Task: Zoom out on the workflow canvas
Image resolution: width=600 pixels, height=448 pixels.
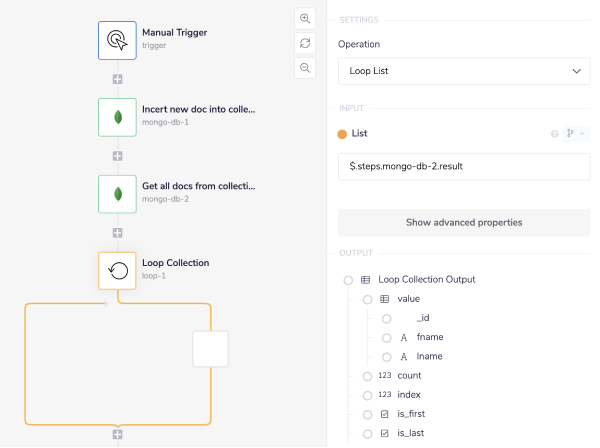Action: point(305,67)
